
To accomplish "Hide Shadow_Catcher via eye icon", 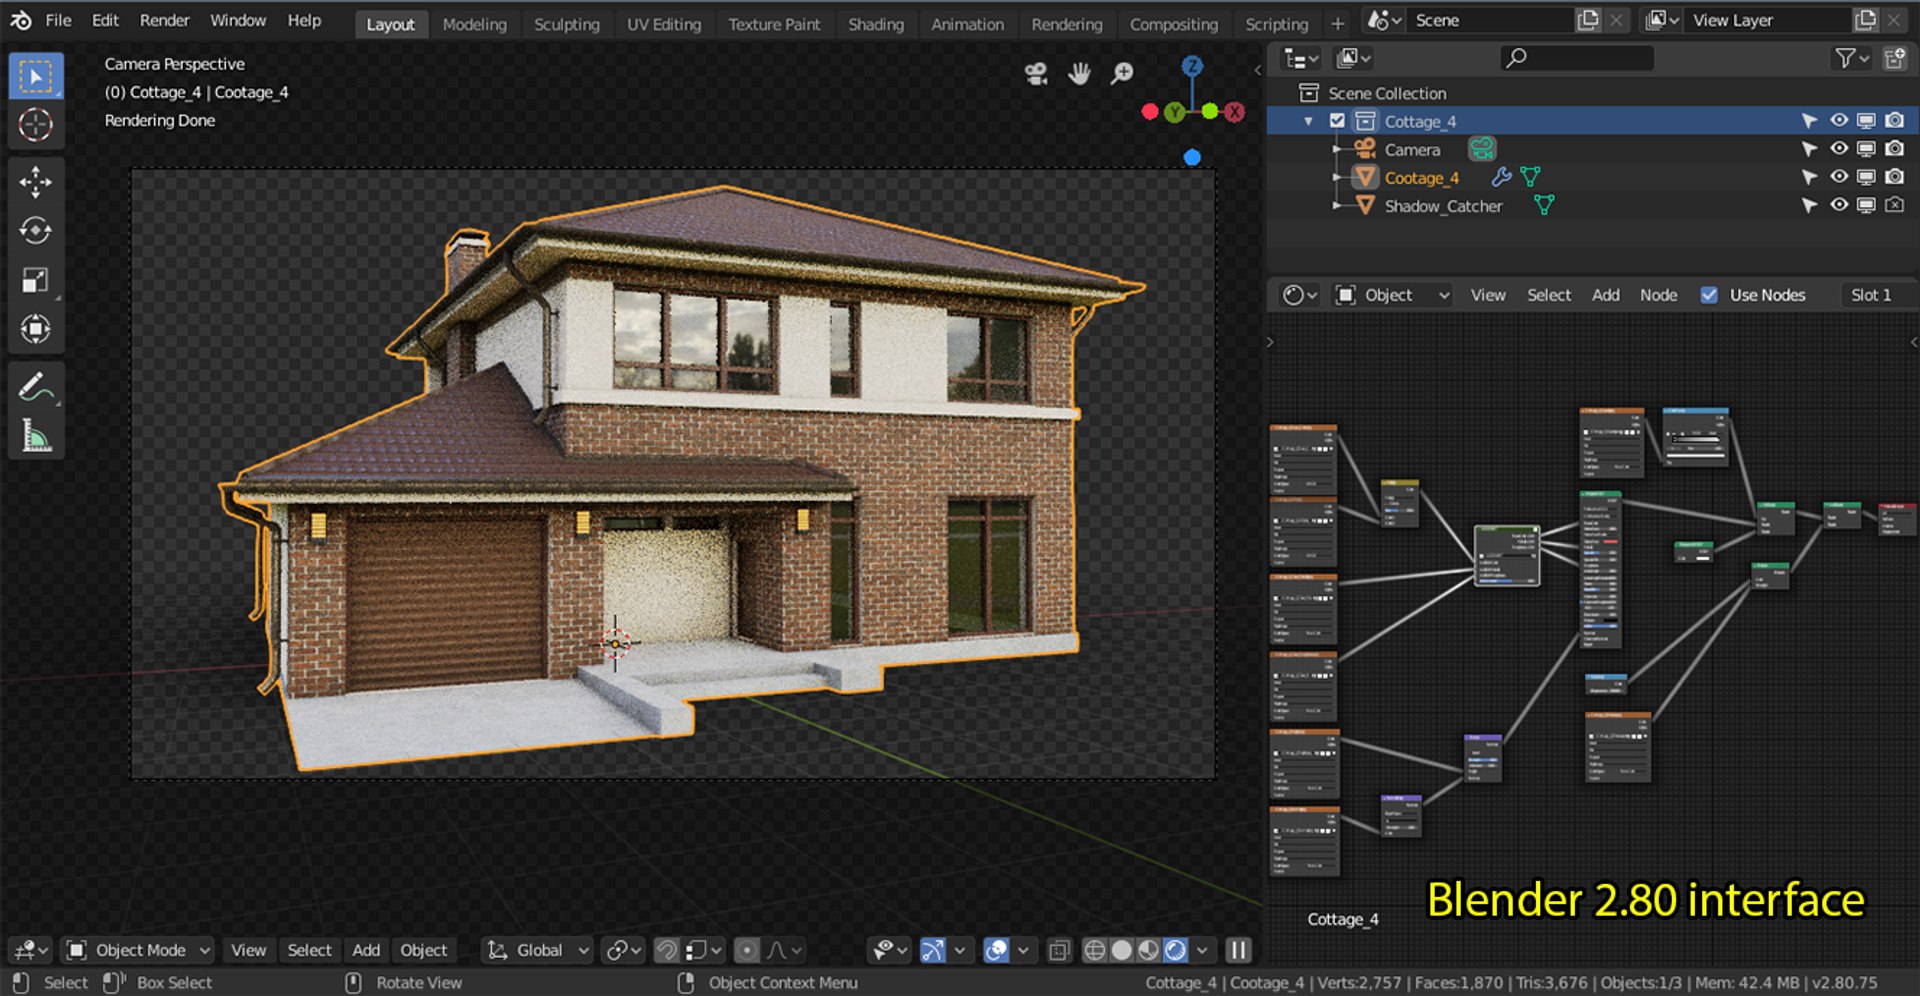I will (x=1838, y=205).
